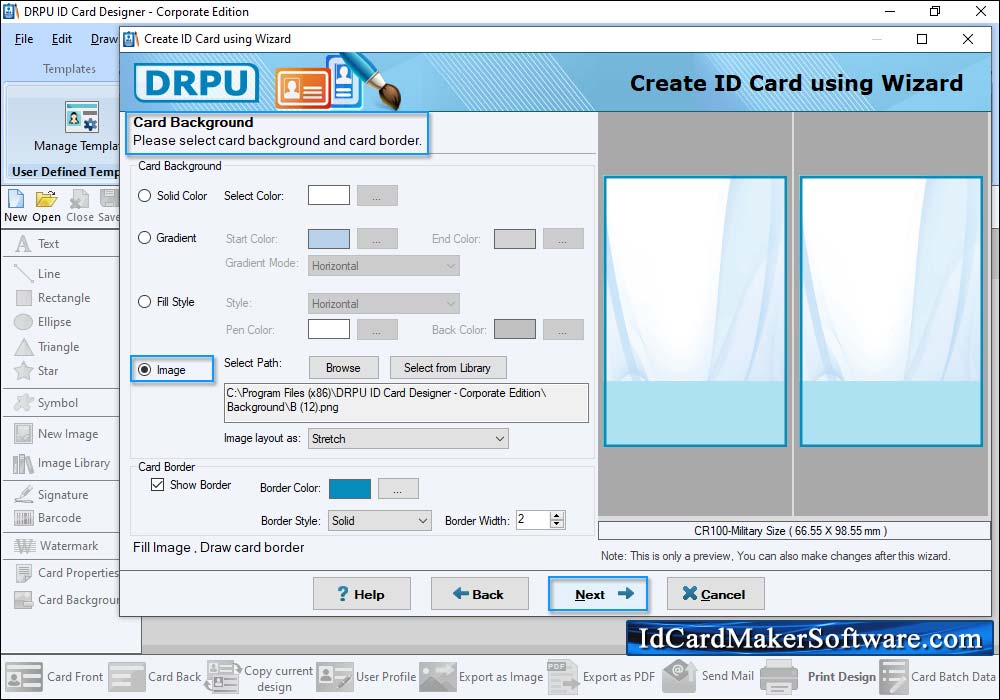Select Solid Color background option

pyautogui.click(x=145, y=196)
